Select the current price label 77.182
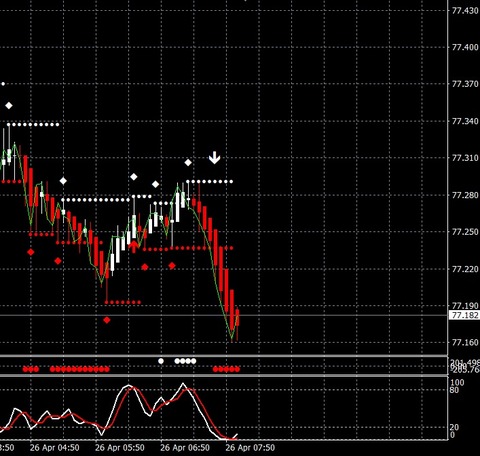This screenshot has height=456, width=480. coord(465,315)
